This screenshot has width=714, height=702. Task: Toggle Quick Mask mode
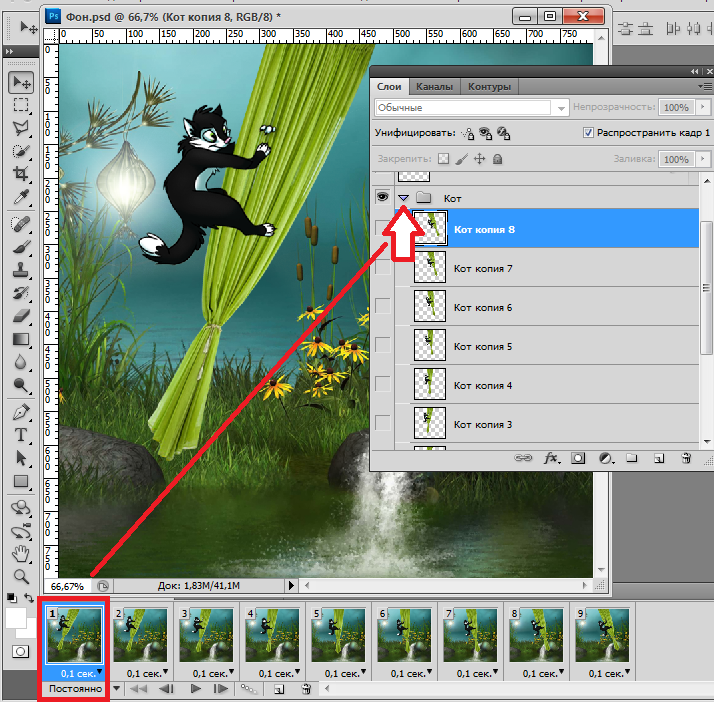20,651
